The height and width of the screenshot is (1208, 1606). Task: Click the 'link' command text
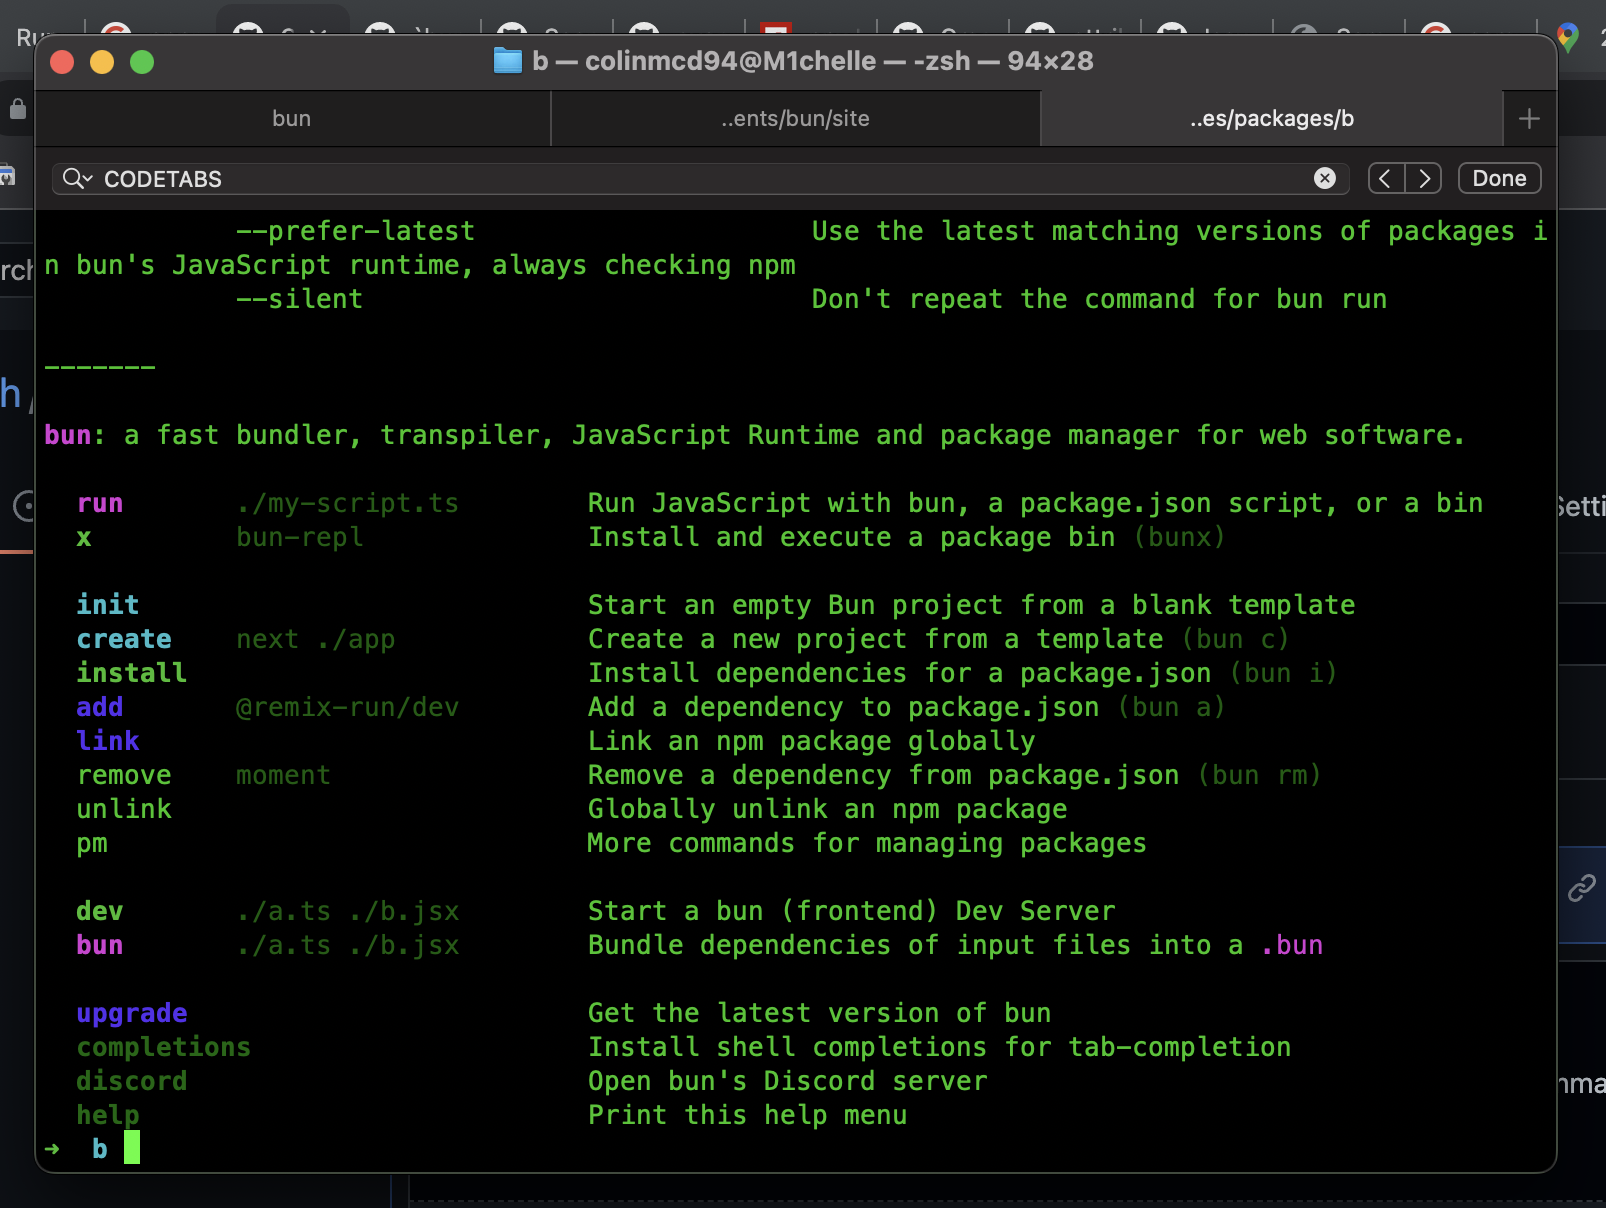(108, 741)
